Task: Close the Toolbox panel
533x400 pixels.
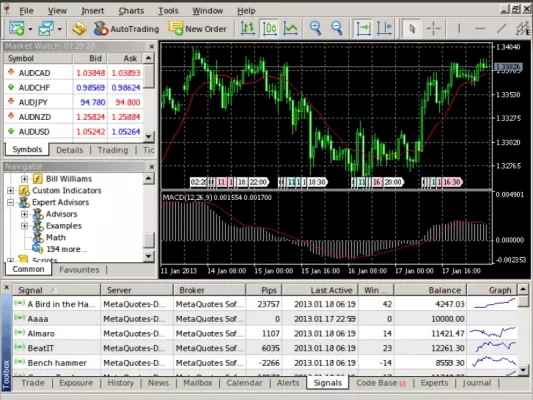Action: pos(6,288)
